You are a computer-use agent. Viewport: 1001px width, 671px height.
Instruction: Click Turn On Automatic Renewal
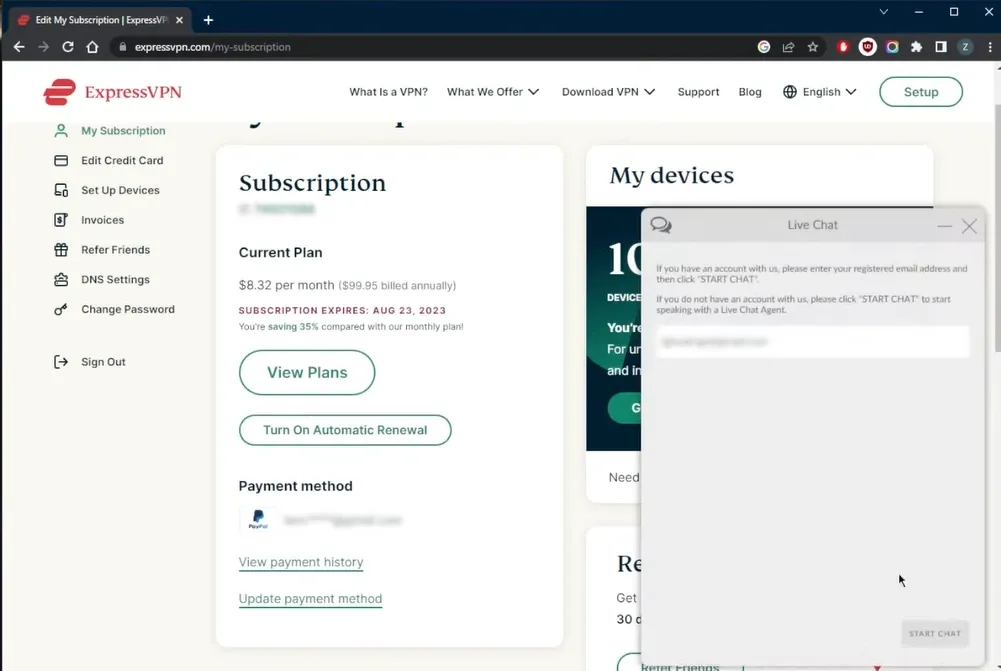tap(345, 430)
